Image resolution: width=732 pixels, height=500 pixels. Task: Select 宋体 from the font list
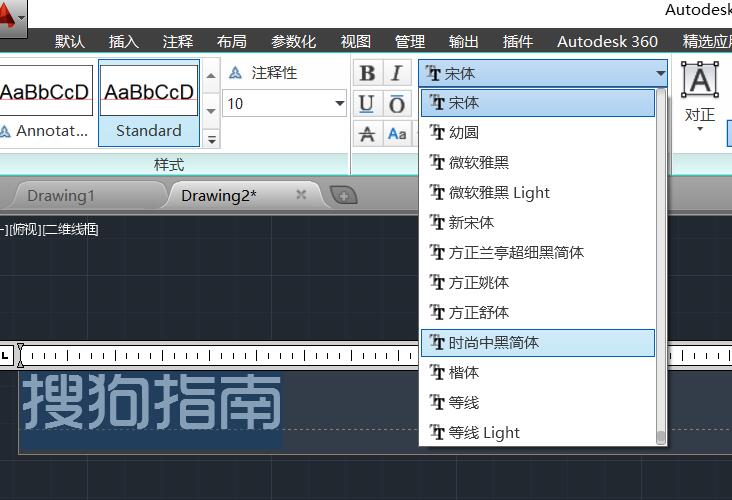538,103
